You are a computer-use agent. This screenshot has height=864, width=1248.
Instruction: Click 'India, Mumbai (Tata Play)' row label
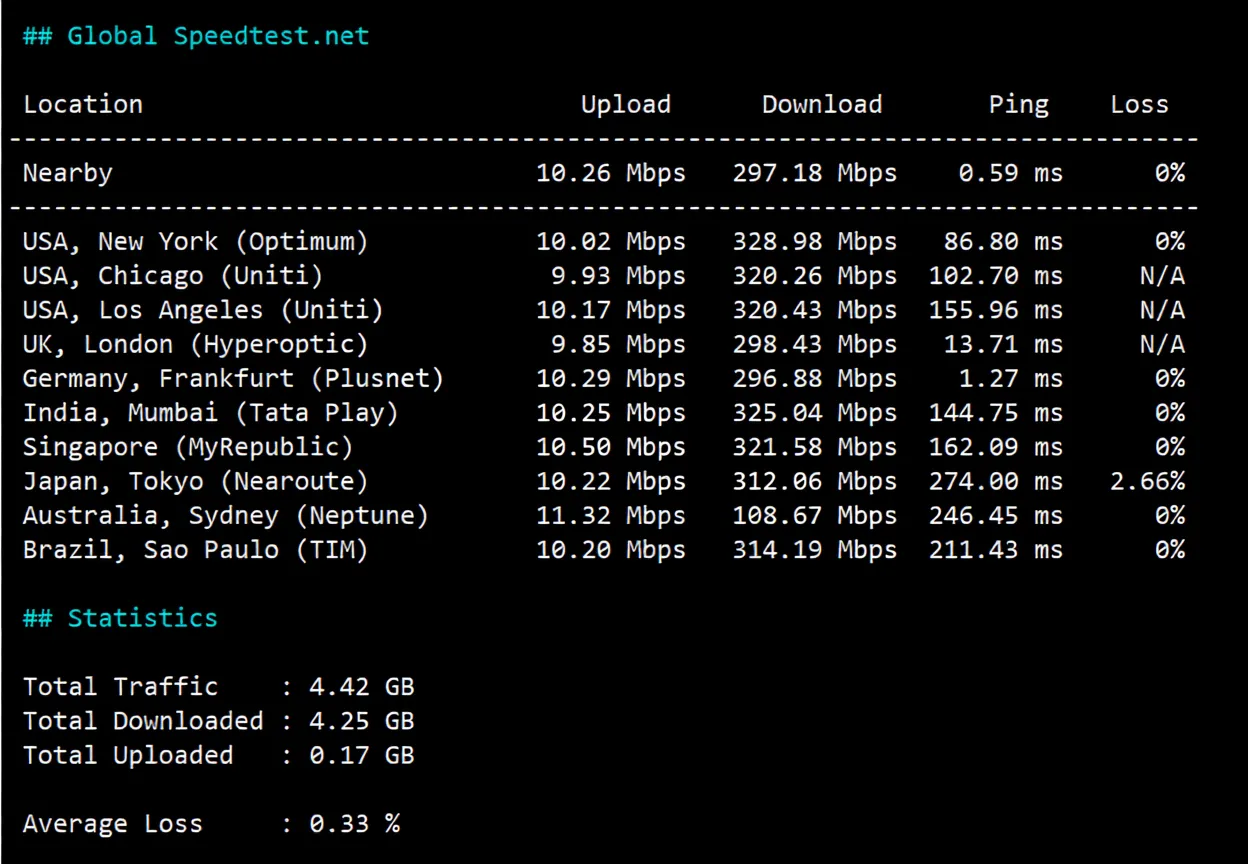[211, 412]
